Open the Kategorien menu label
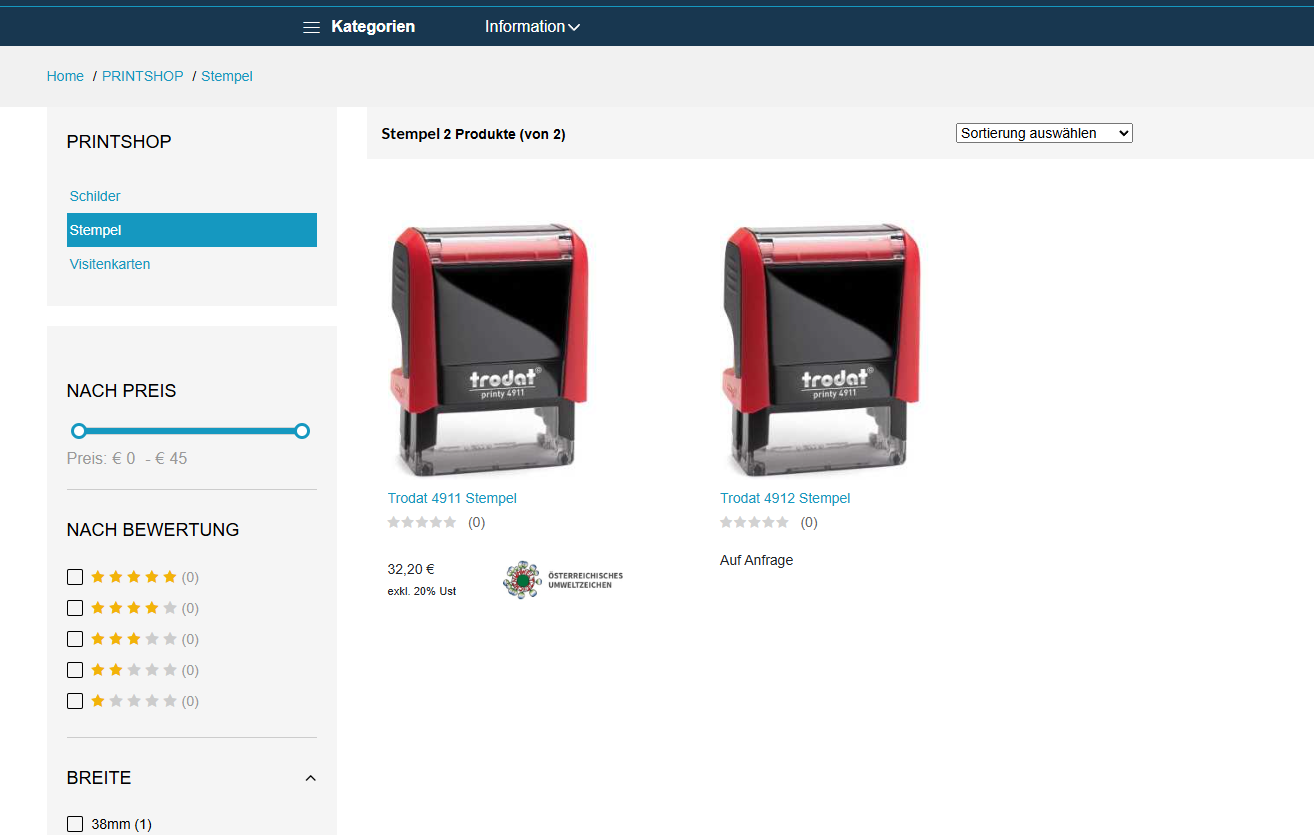The image size is (1314, 835). tap(373, 27)
